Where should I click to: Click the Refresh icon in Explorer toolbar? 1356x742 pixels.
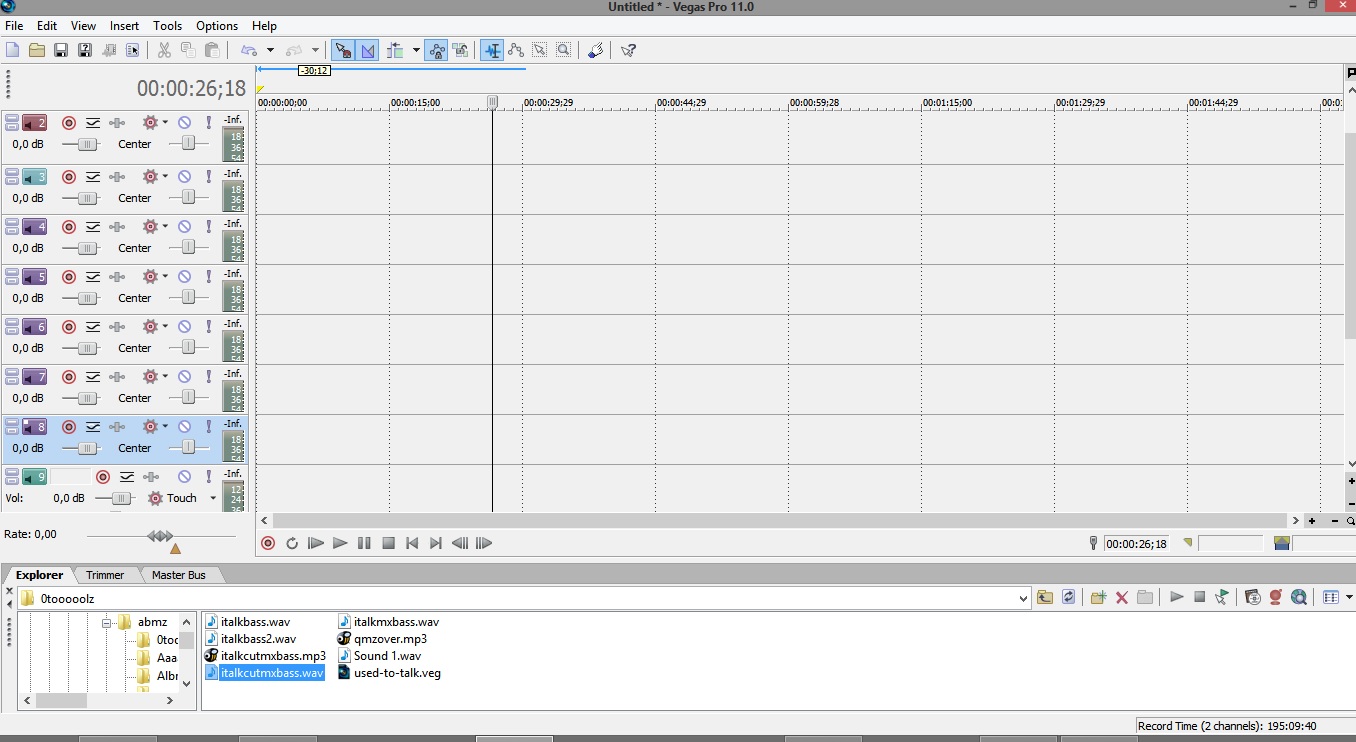[1068, 597]
